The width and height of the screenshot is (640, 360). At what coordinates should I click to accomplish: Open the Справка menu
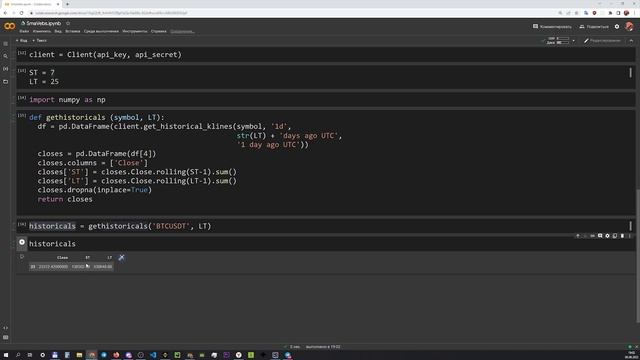coord(159,31)
